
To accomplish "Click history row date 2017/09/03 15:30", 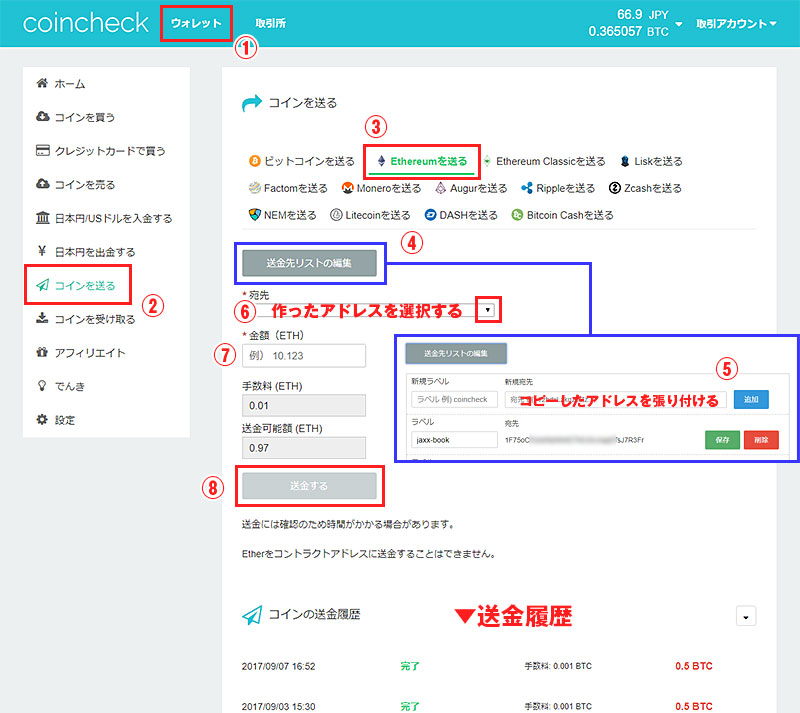I will (279, 707).
